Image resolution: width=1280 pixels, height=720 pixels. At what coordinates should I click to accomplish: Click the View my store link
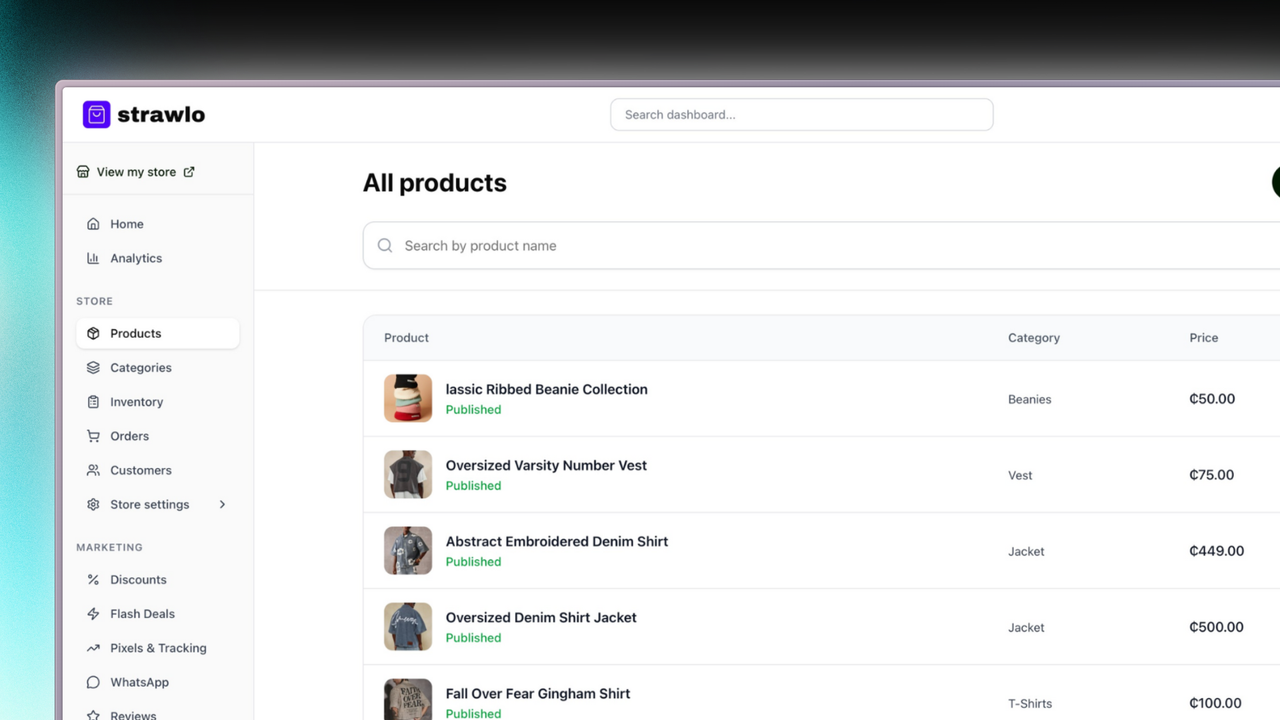(135, 171)
